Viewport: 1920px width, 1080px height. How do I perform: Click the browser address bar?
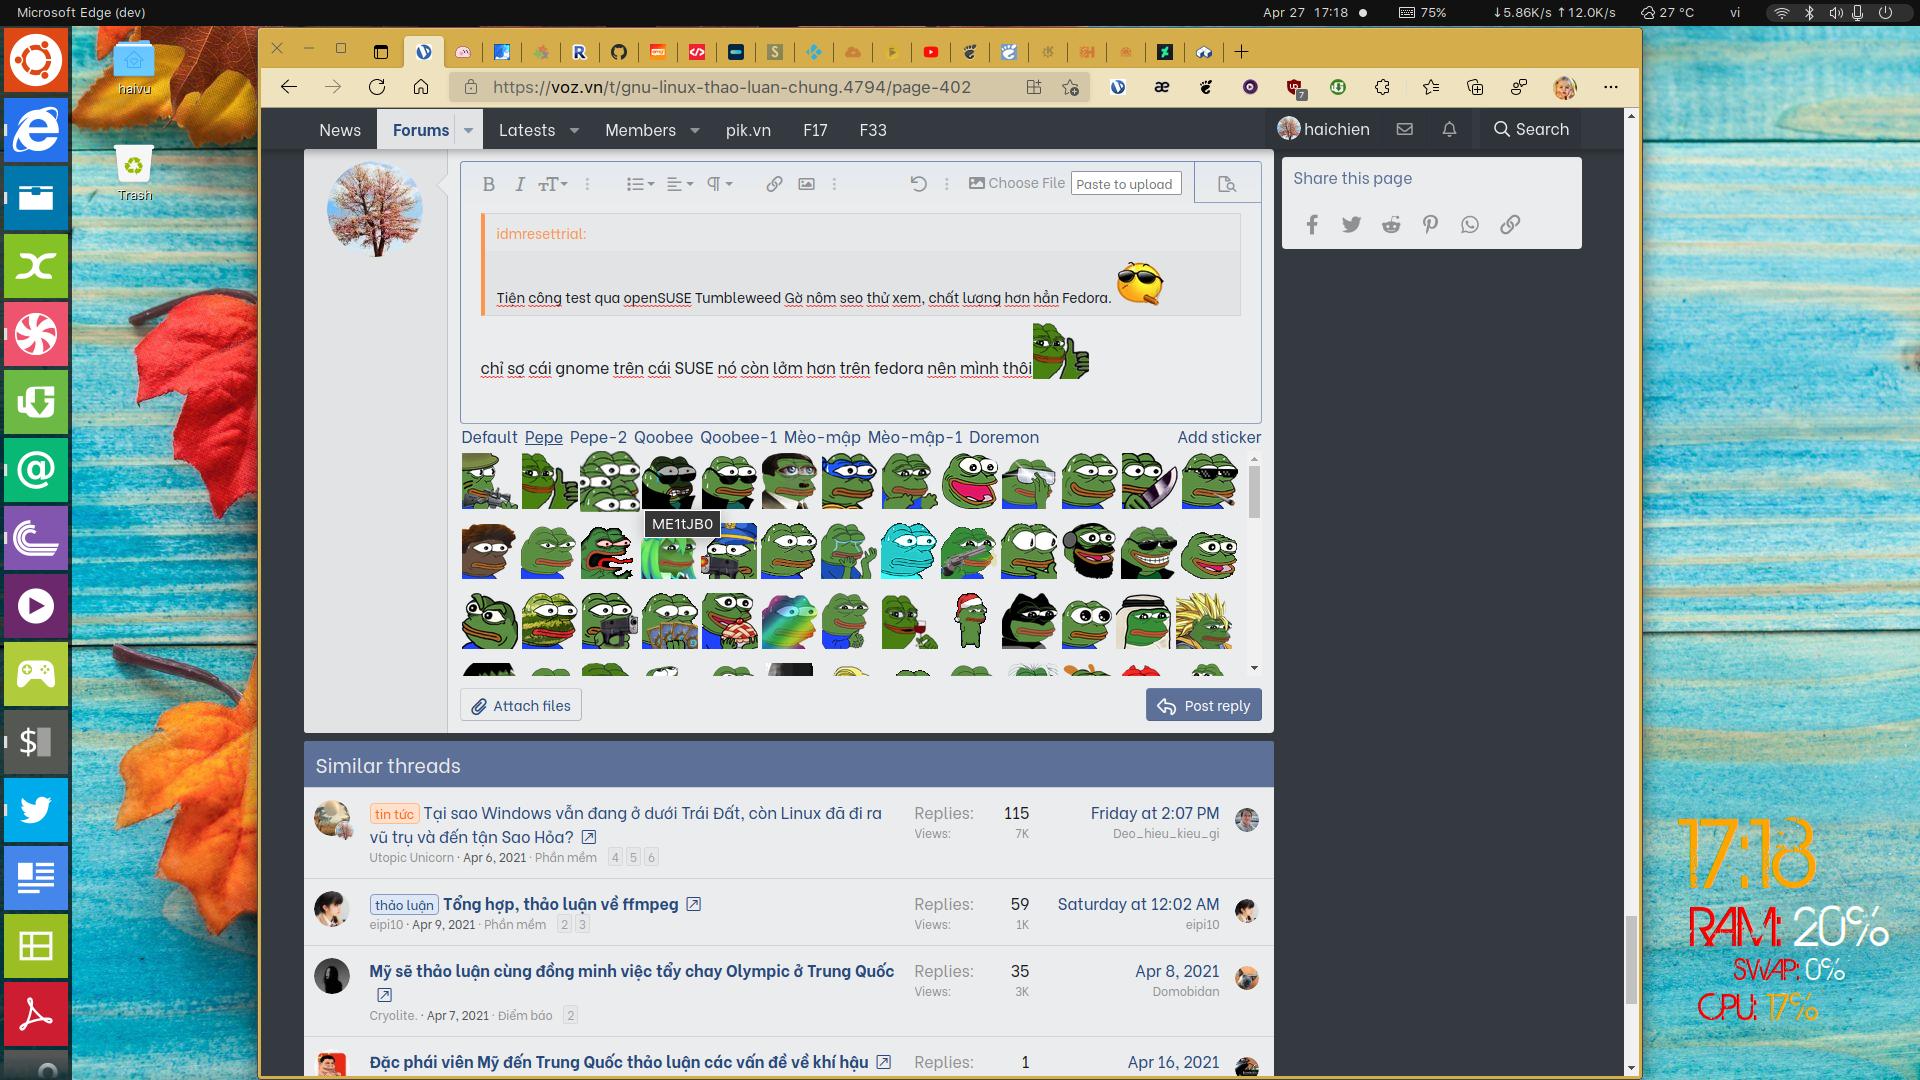pyautogui.click(x=731, y=87)
